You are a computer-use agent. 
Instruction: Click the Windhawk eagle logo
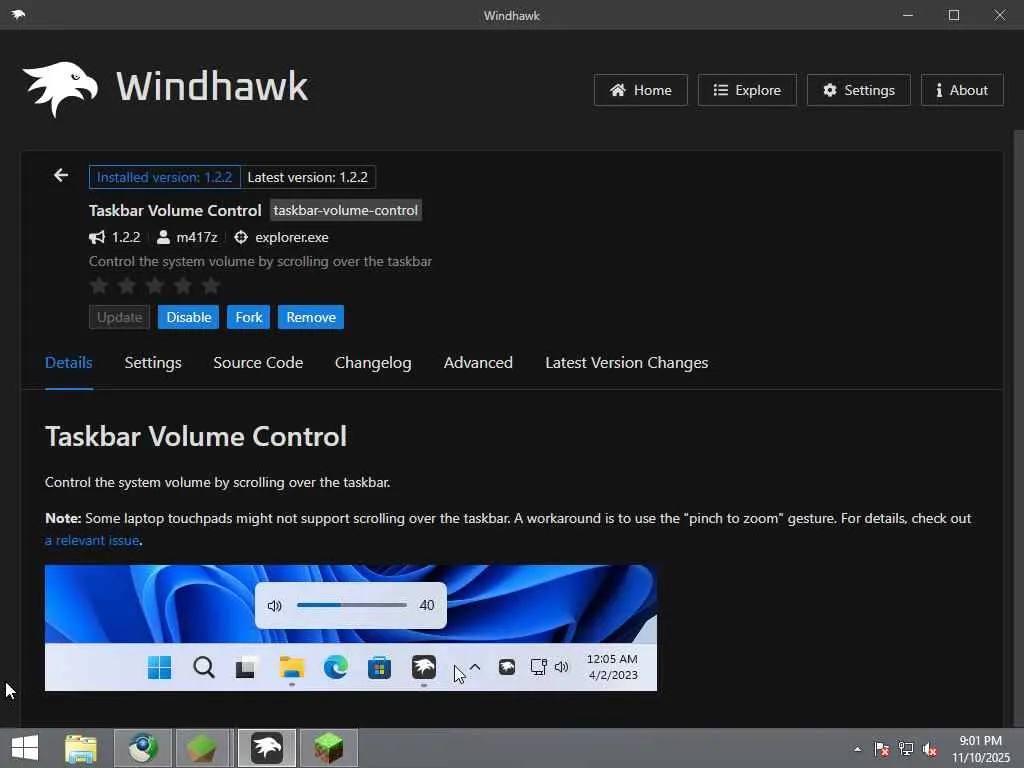click(60, 89)
